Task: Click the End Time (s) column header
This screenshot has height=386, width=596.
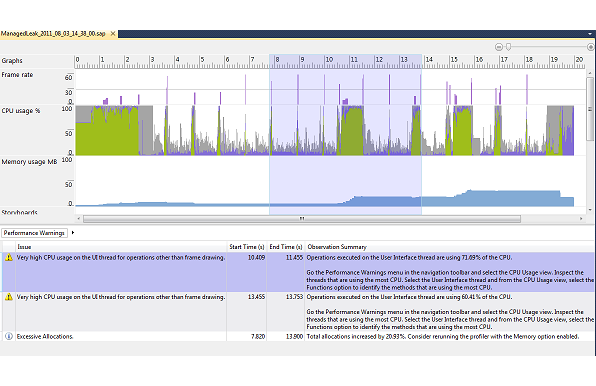Action: coord(286,247)
